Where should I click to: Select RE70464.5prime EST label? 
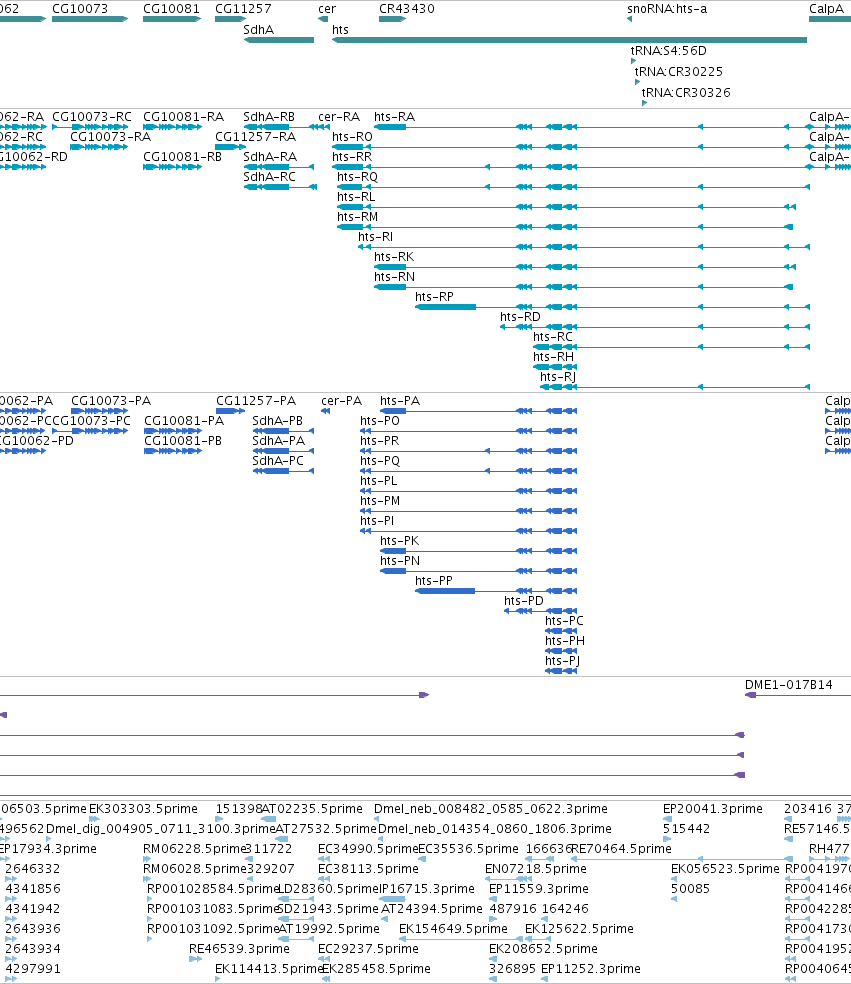(x=621, y=849)
